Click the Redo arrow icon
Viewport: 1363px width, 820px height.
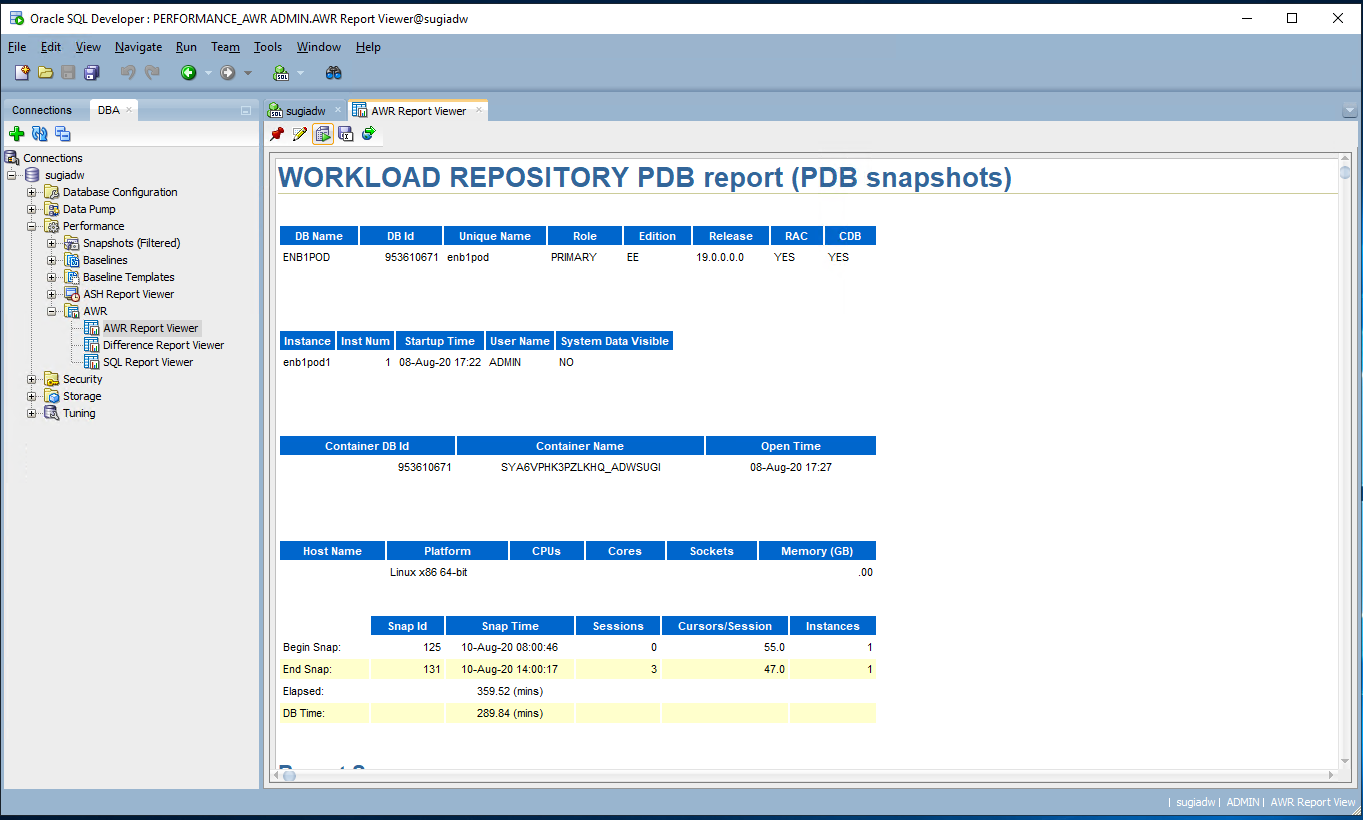152,72
